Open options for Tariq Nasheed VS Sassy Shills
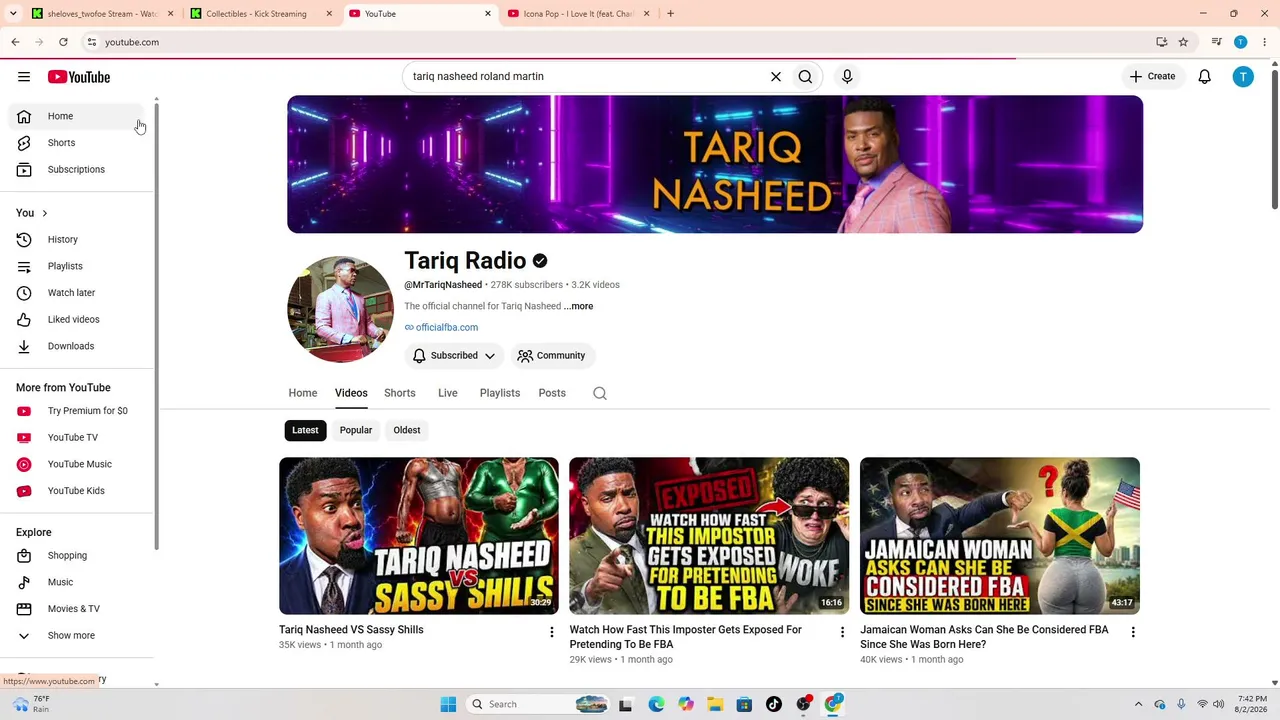Image resolution: width=1280 pixels, height=720 pixels. [551, 632]
